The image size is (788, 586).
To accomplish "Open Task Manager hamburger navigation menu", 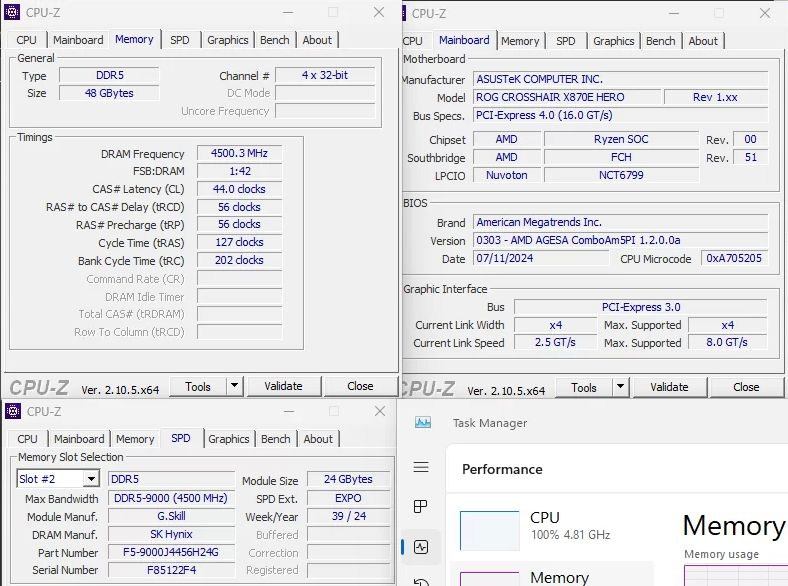I will [421, 468].
